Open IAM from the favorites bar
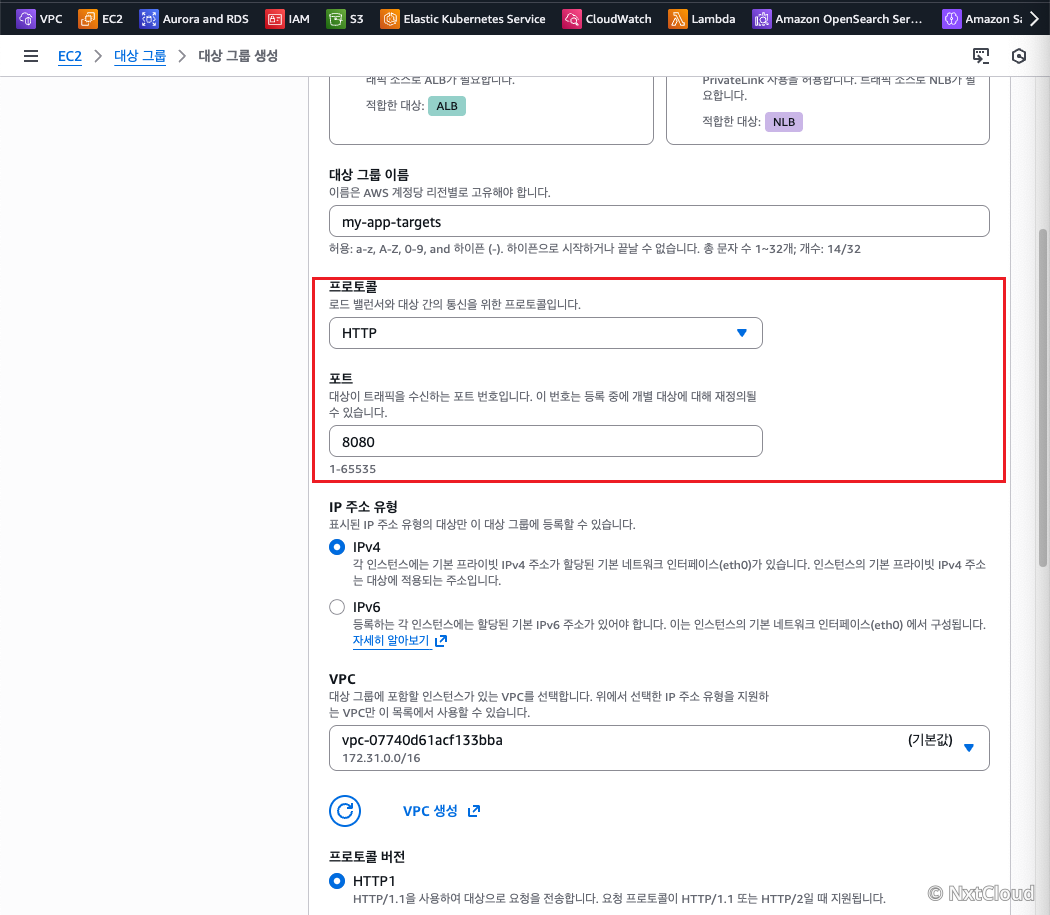1050x915 pixels. [x=299, y=19]
